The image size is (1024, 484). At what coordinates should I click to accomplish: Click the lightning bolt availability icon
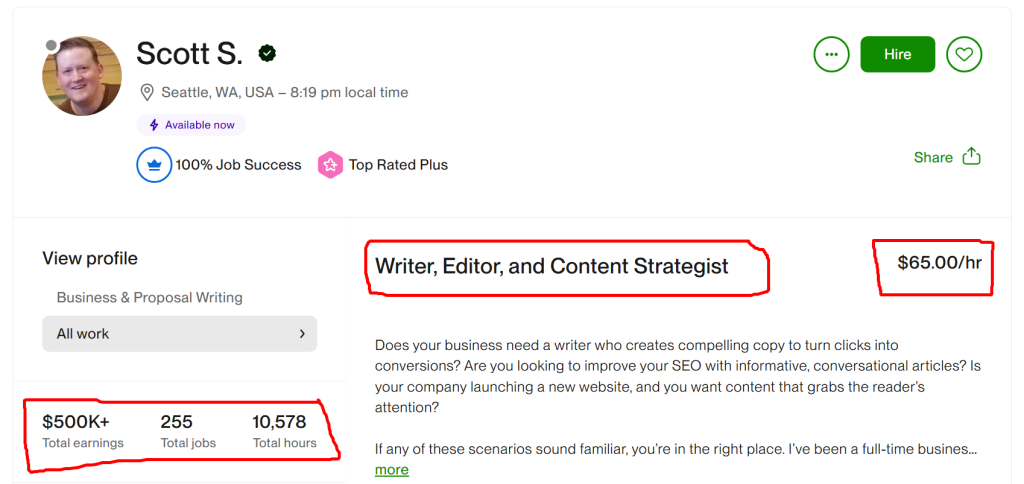[154, 125]
